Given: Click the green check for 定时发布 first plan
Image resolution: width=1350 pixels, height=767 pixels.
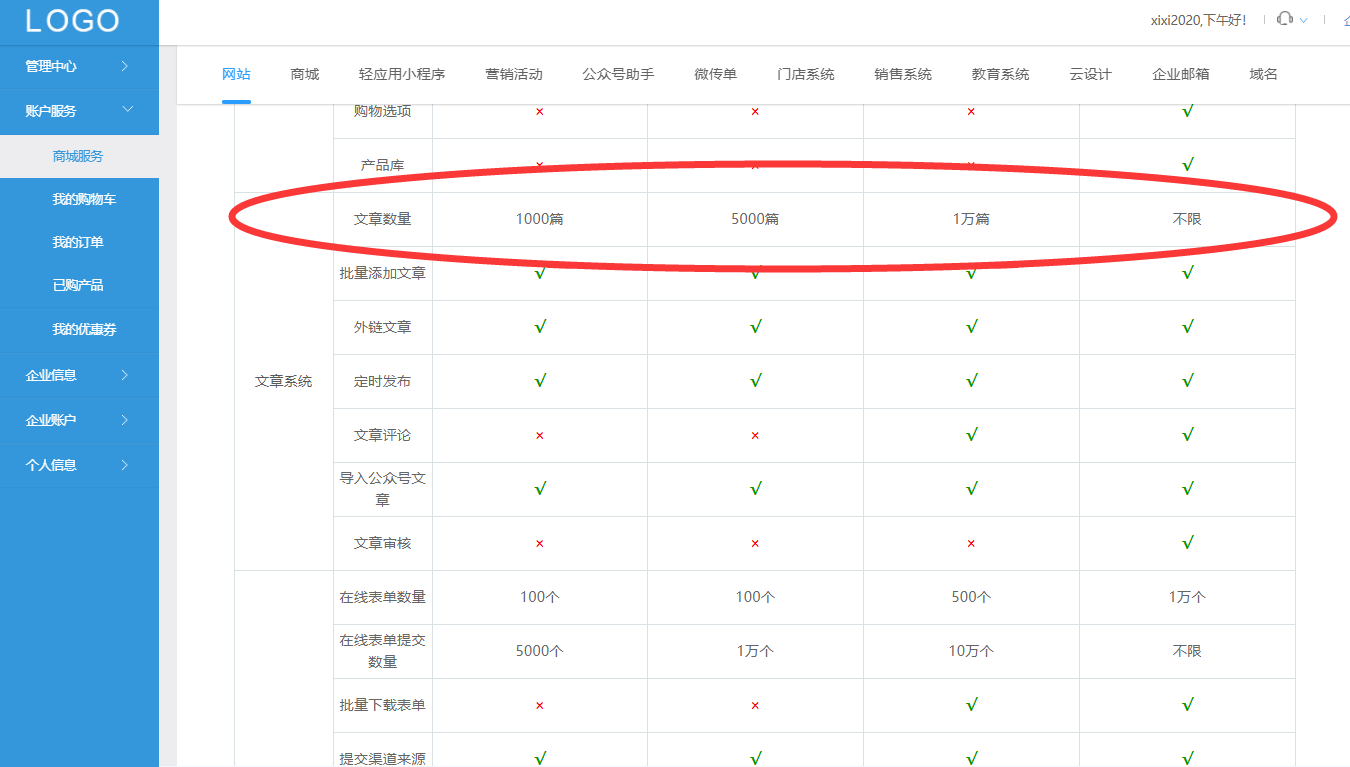Looking at the screenshot, I should (540, 380).
